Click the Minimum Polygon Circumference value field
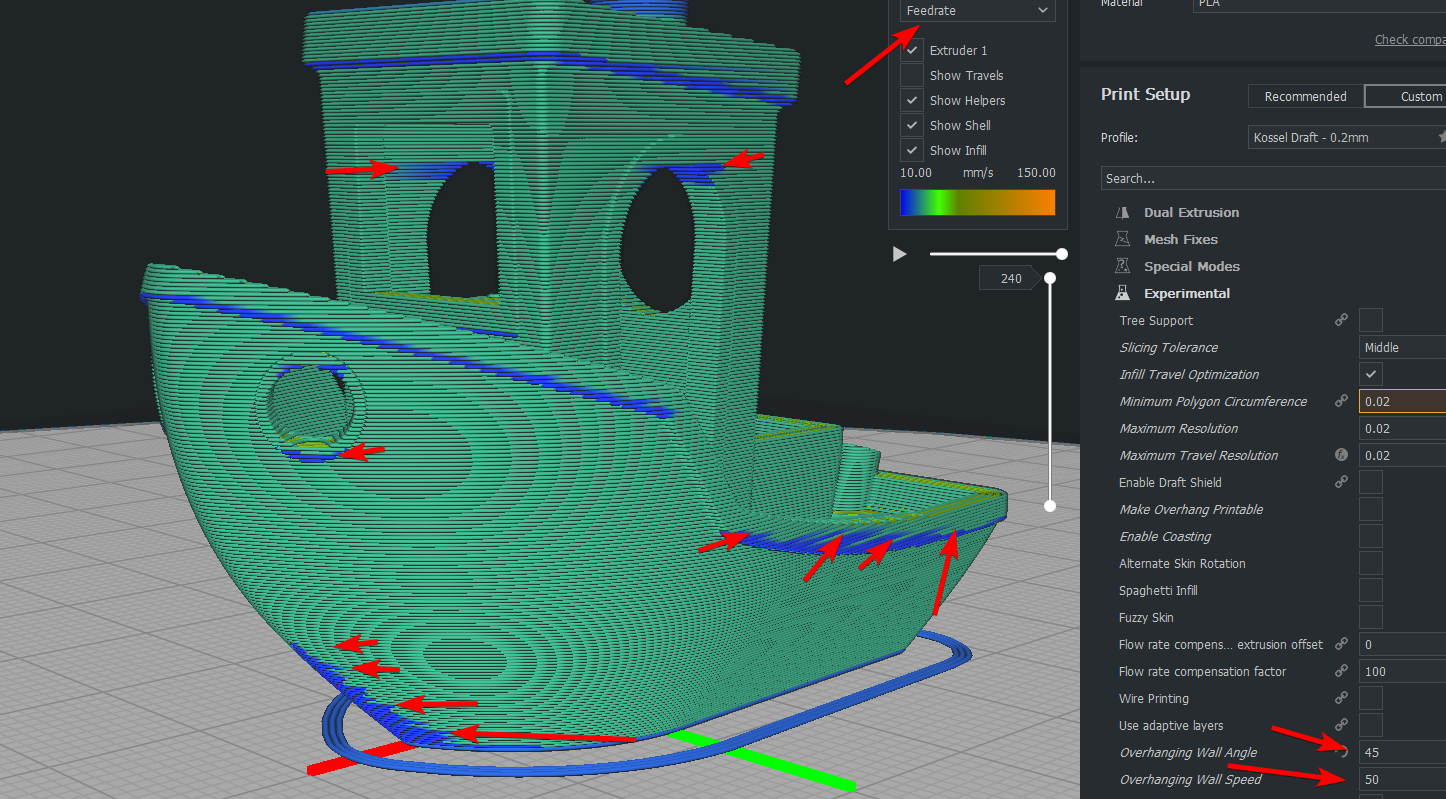This screenshot has height=799, width=1446. [1403, 402]
